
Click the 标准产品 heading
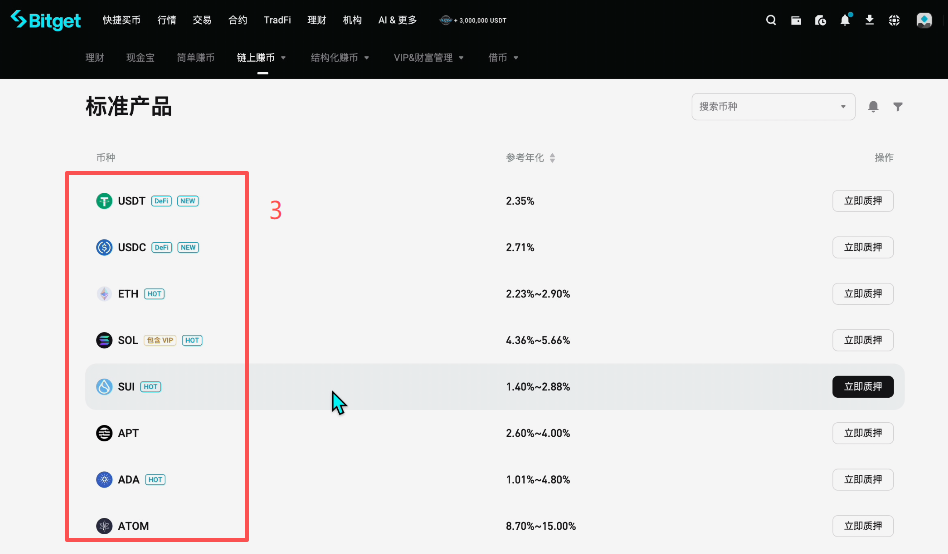129,106
